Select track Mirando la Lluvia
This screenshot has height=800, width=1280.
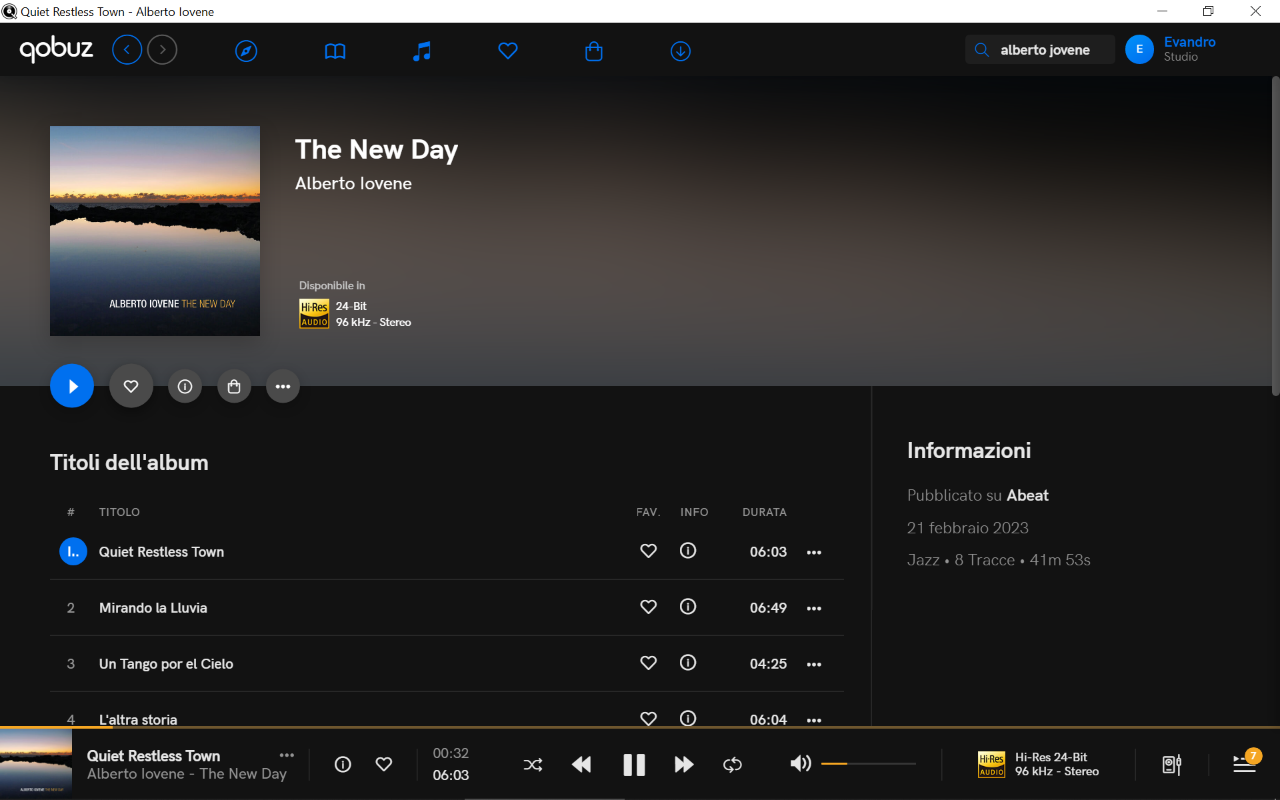tap(153, 608)
